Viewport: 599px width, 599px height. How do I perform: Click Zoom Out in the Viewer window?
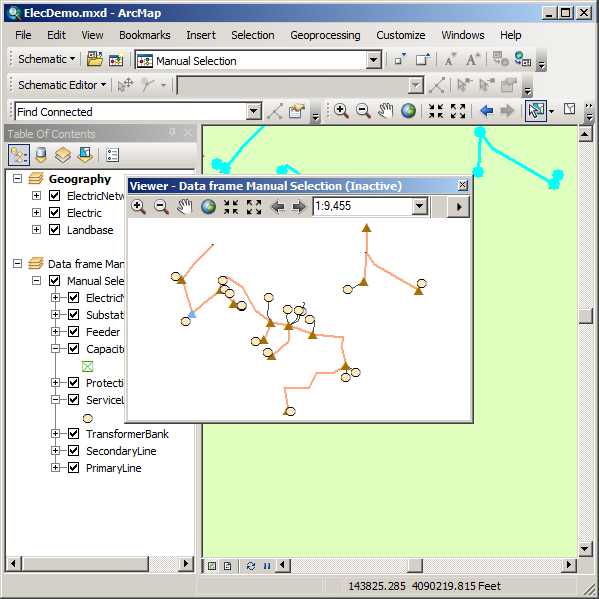click(161, 207)
